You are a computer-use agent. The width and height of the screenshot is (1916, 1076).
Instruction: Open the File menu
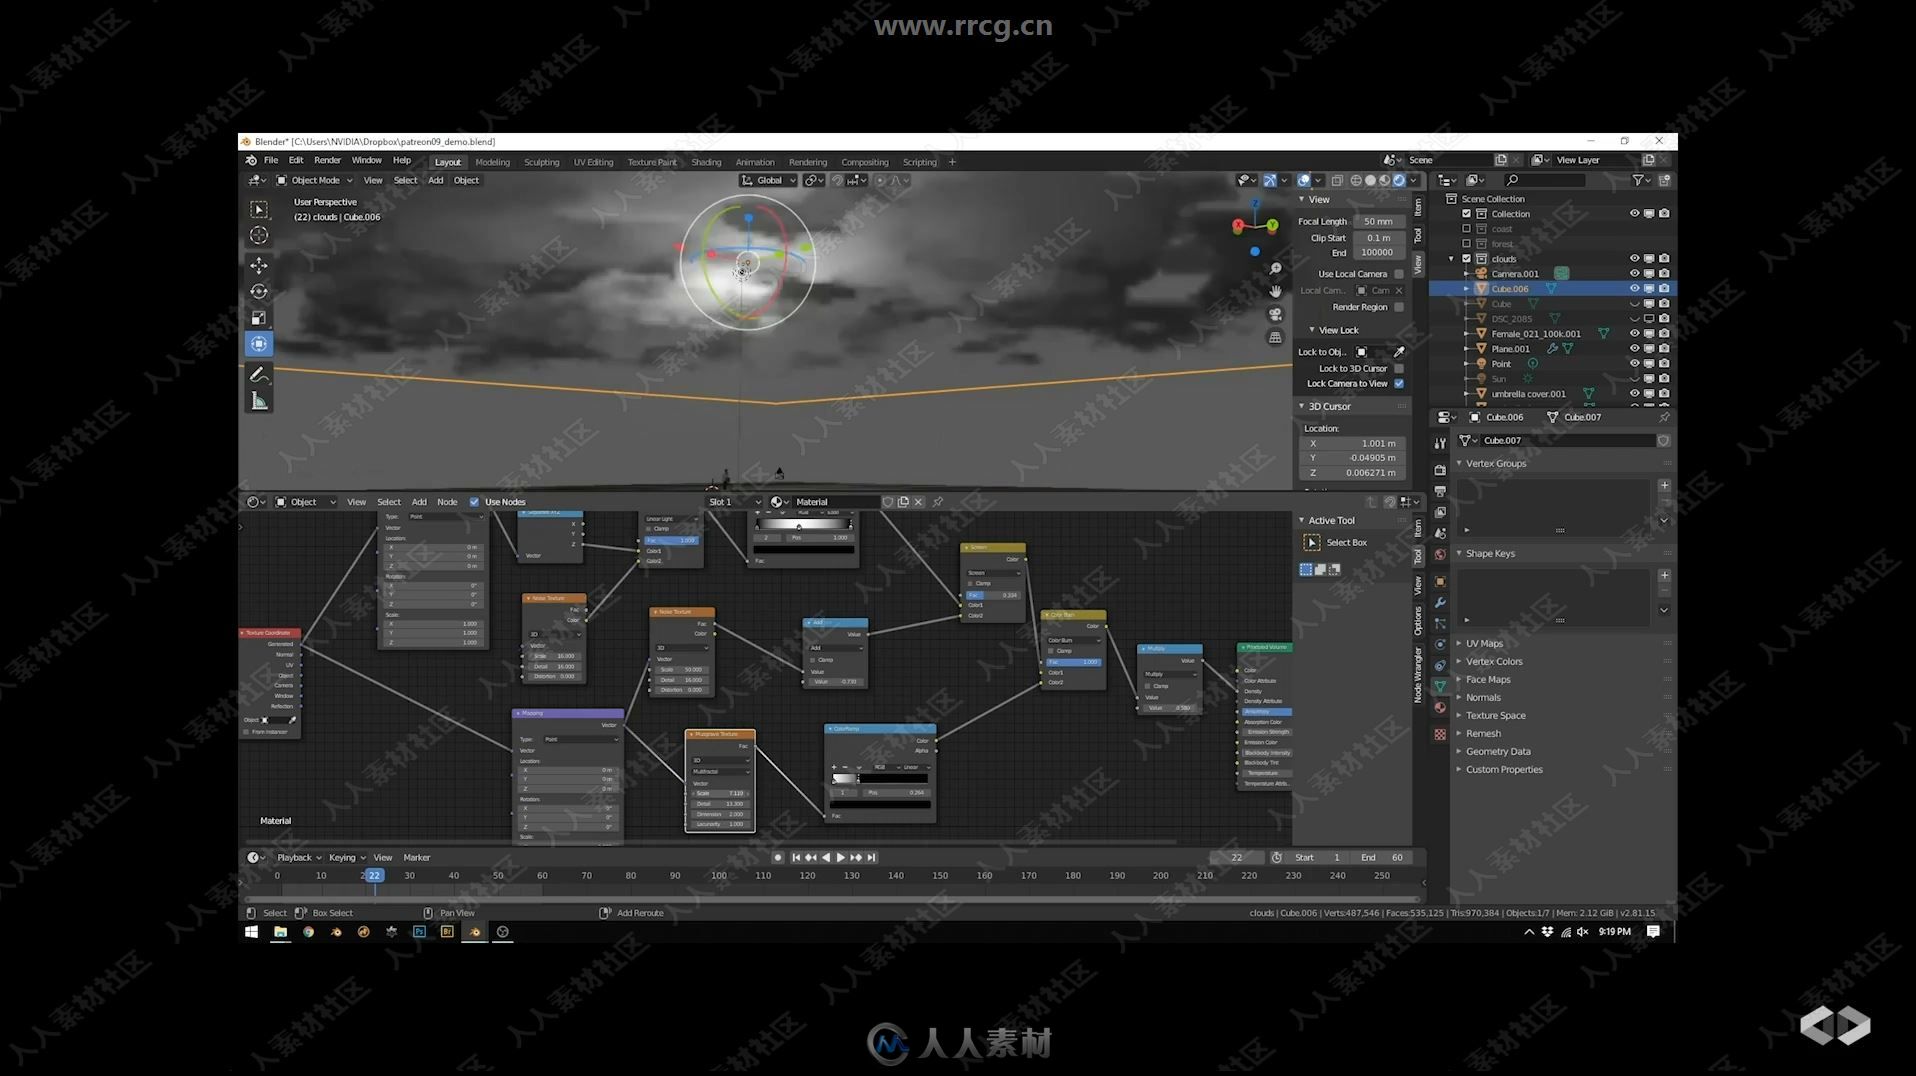point(271,160)
